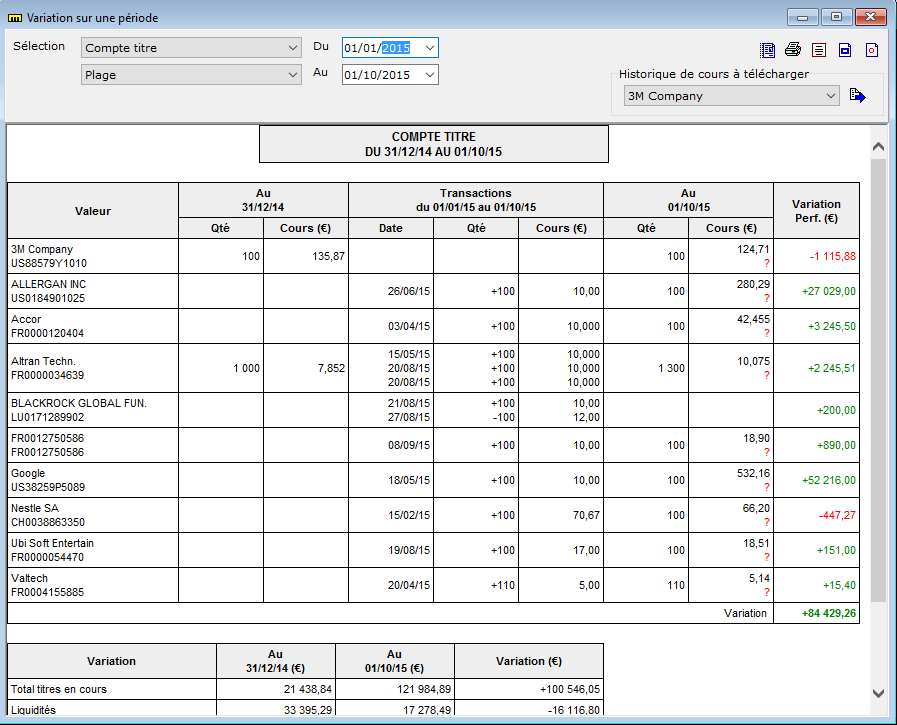
Task: Click the blue page icon with blue rectangle
Action: [x=845, y=50]
